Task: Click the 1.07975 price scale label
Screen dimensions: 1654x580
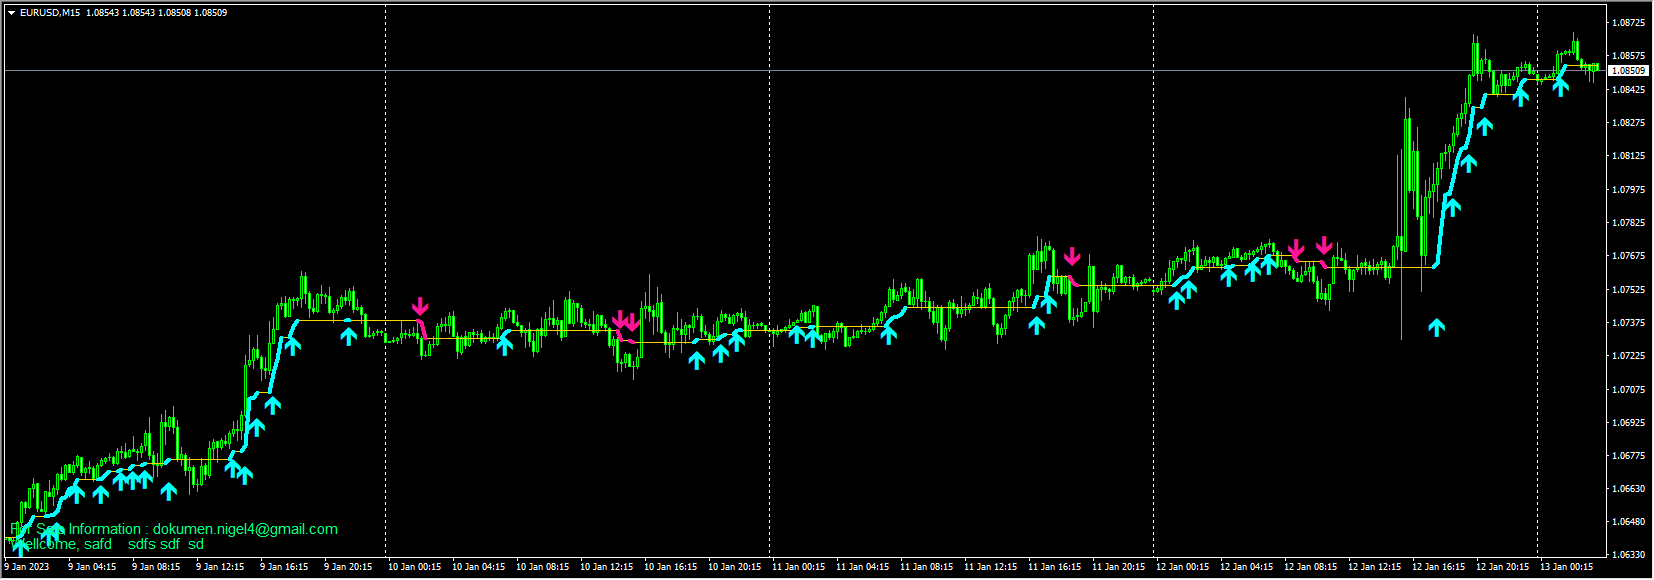Action: [1628, 189]
